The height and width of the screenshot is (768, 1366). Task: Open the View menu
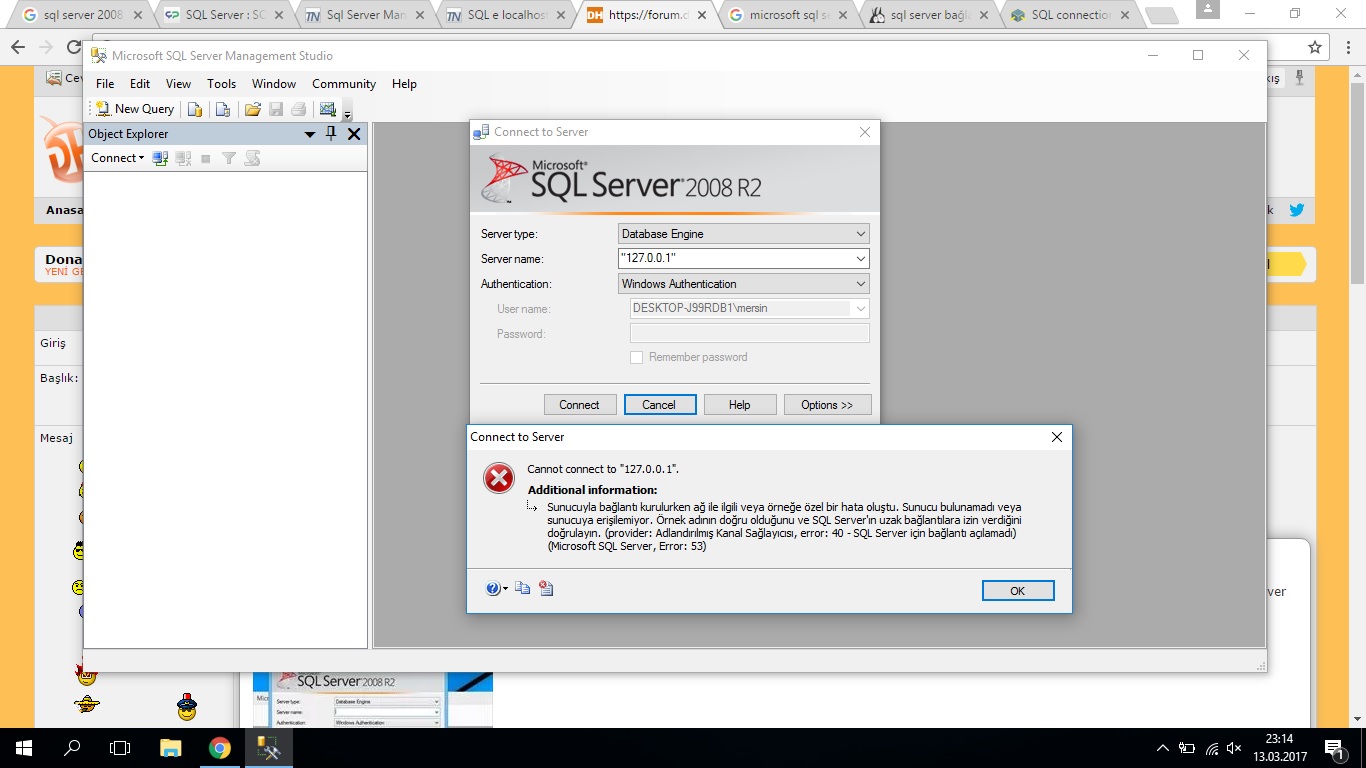coord(178,84)
